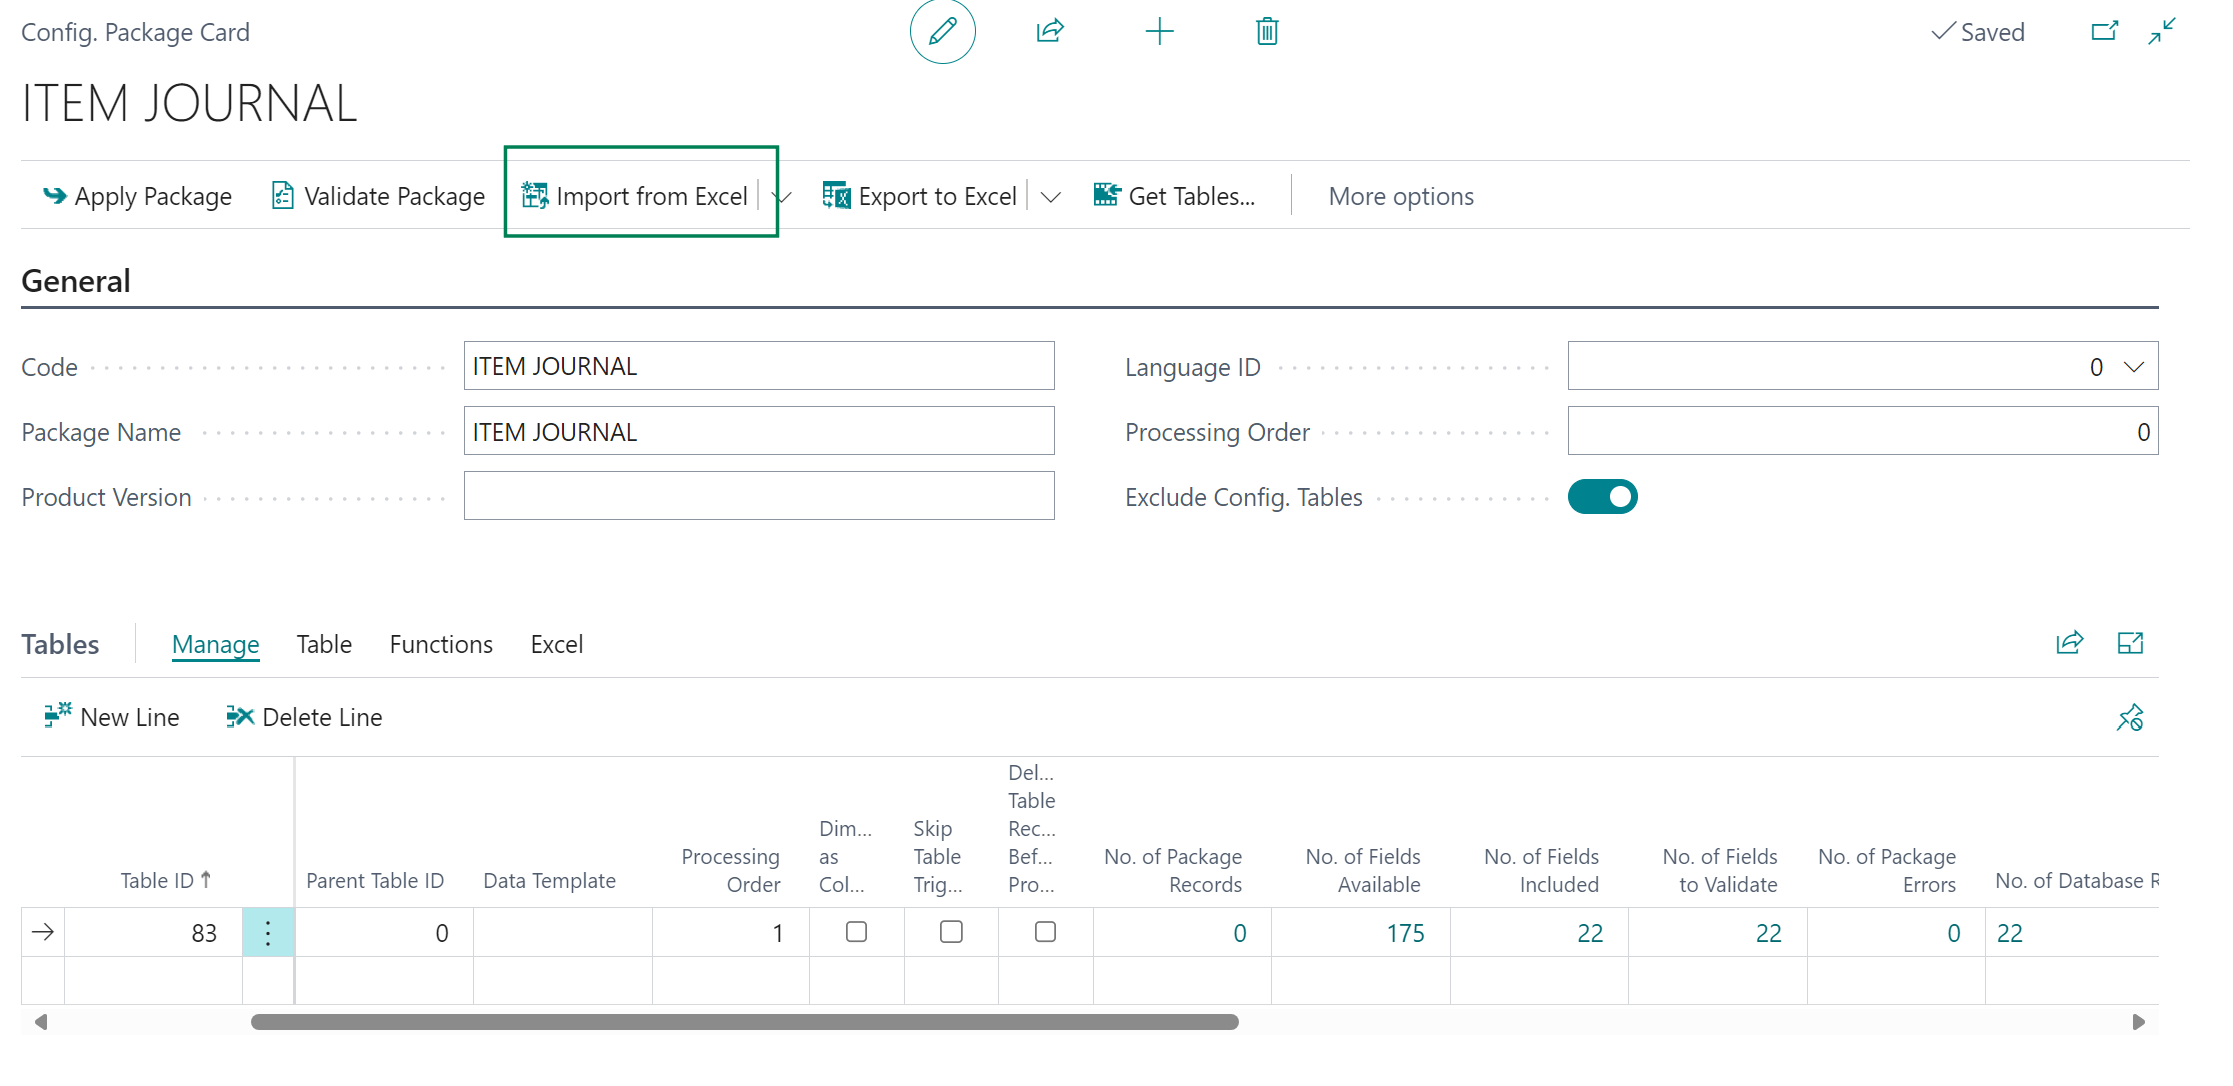Click No. of Package Records value 0

pos(1239,933)
